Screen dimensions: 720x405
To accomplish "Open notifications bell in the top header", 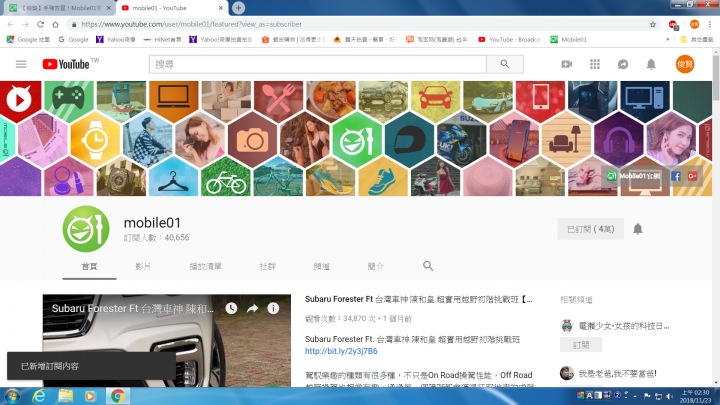I will 651,64.
